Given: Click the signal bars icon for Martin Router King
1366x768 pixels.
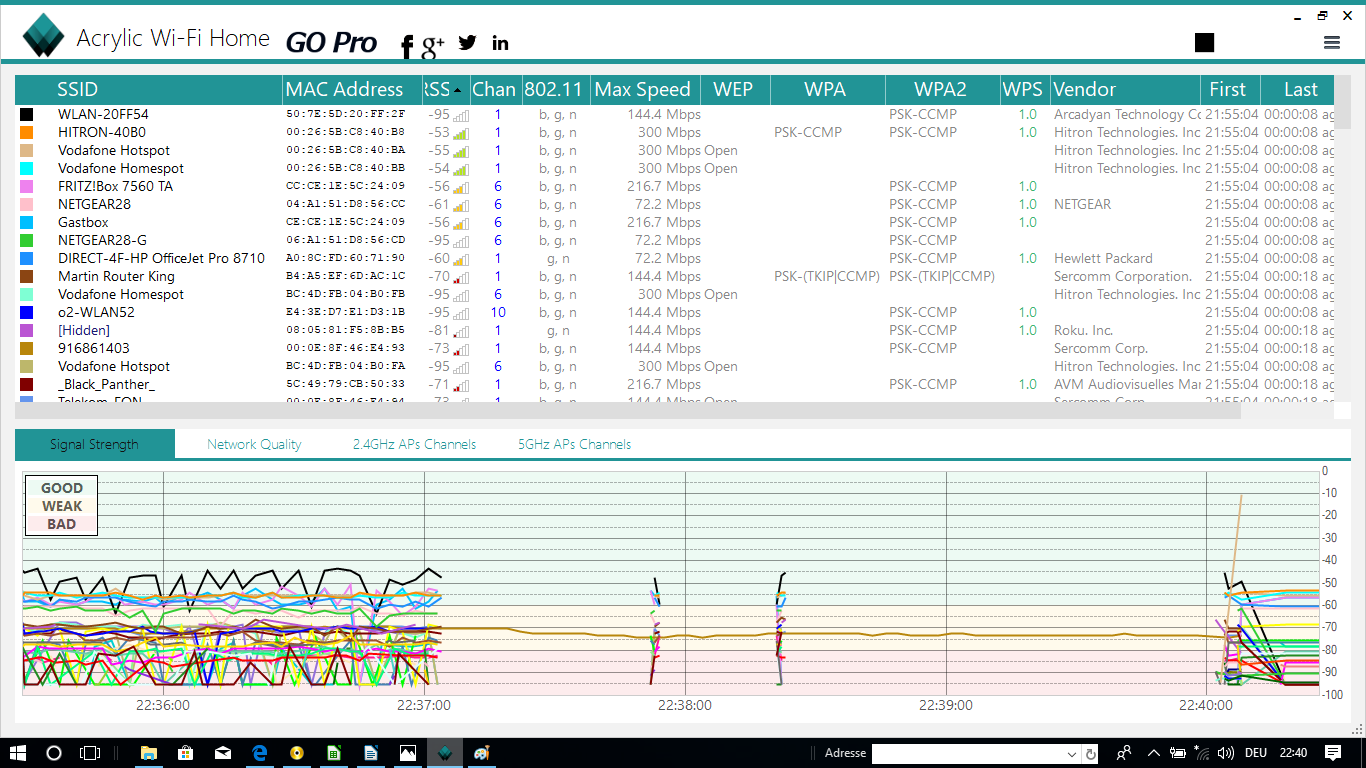Looking at the screenshot, I should click(x=461, y=277).
